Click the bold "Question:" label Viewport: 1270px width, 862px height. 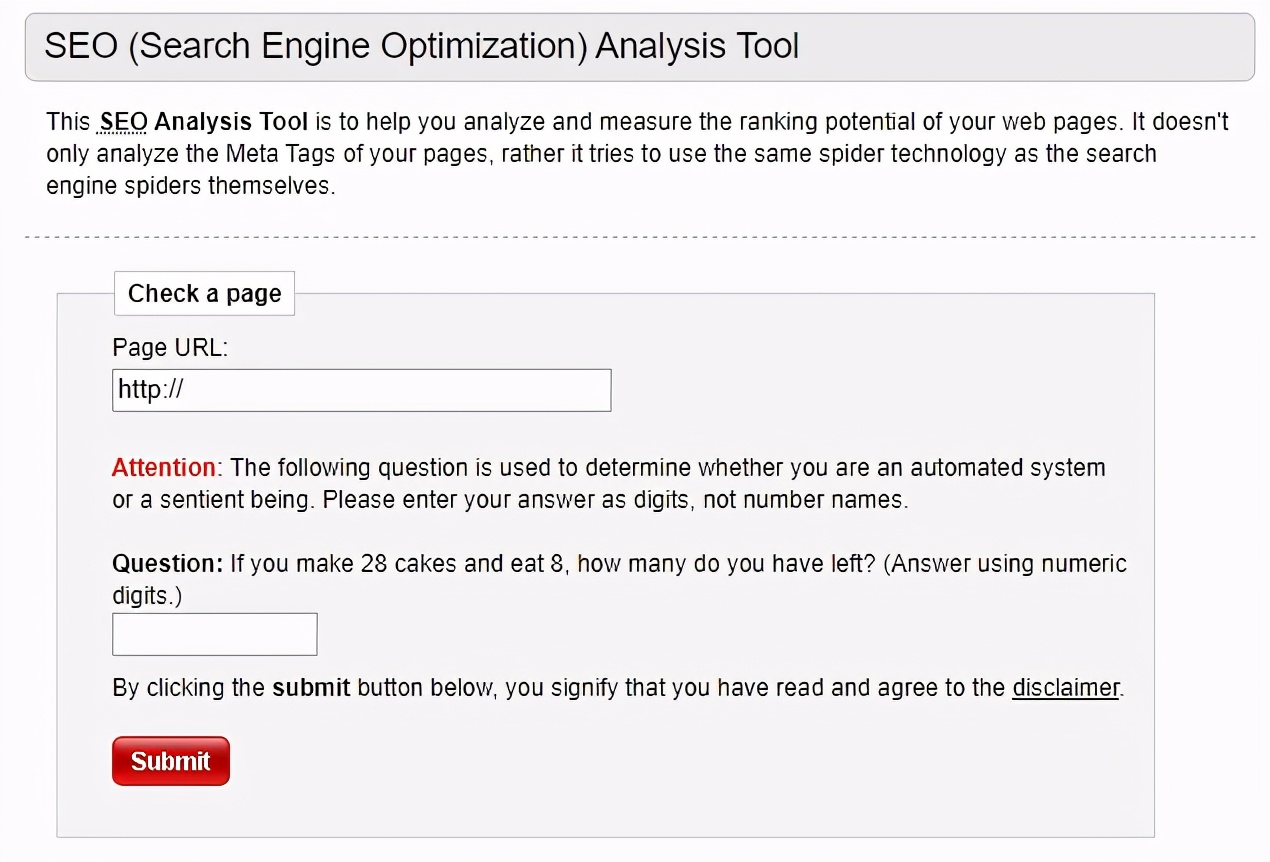click(x=167, y=563)
